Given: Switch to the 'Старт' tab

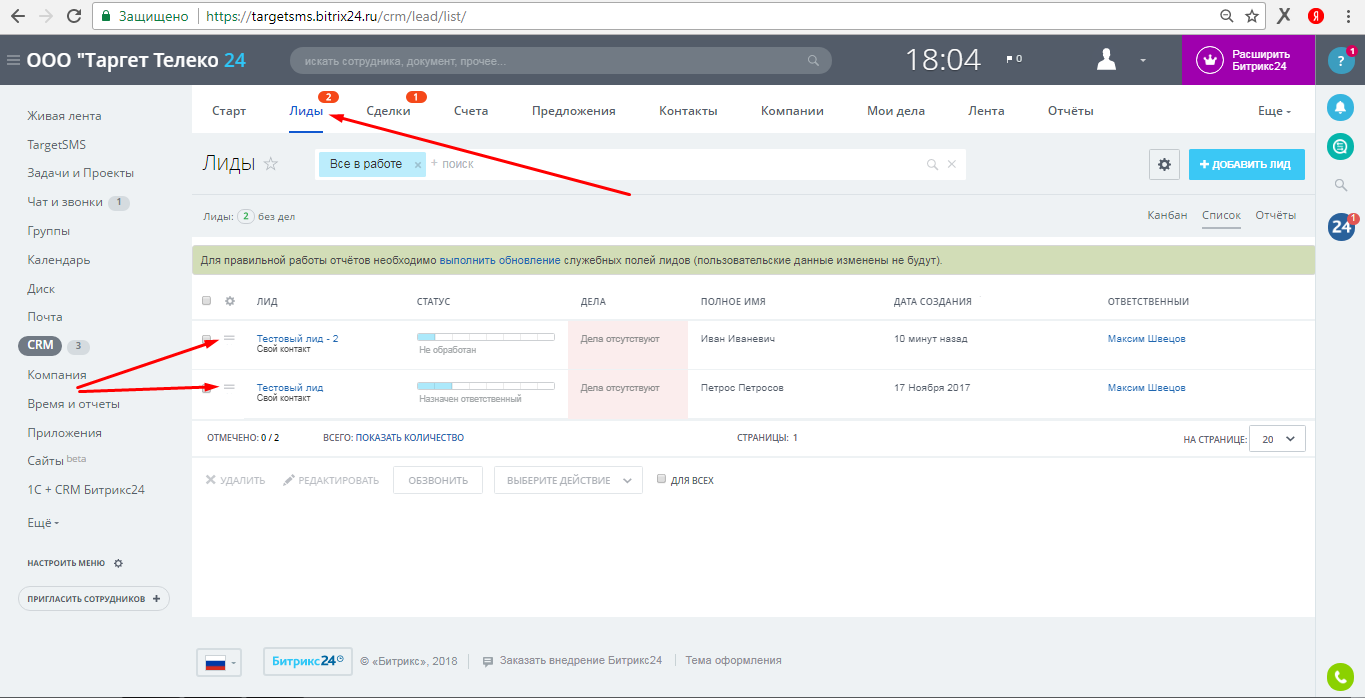Looking at the screenshot, I should point(229,111).
